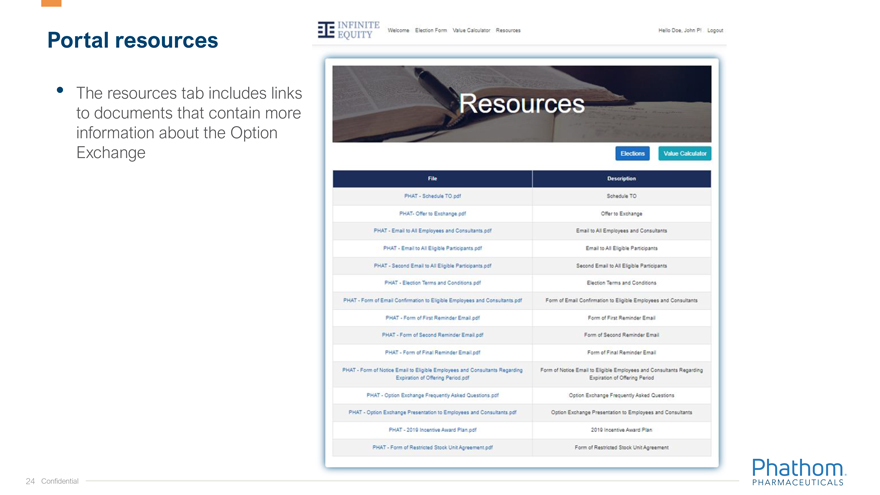Click the Resources banner image

click(x=522, y=104)
